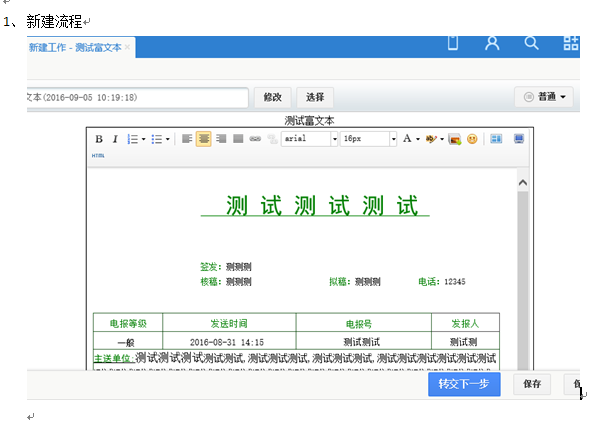This screenshot has width=602, height=423.
Task: Open the apps grid icon in header
Action: click(571, 43)
